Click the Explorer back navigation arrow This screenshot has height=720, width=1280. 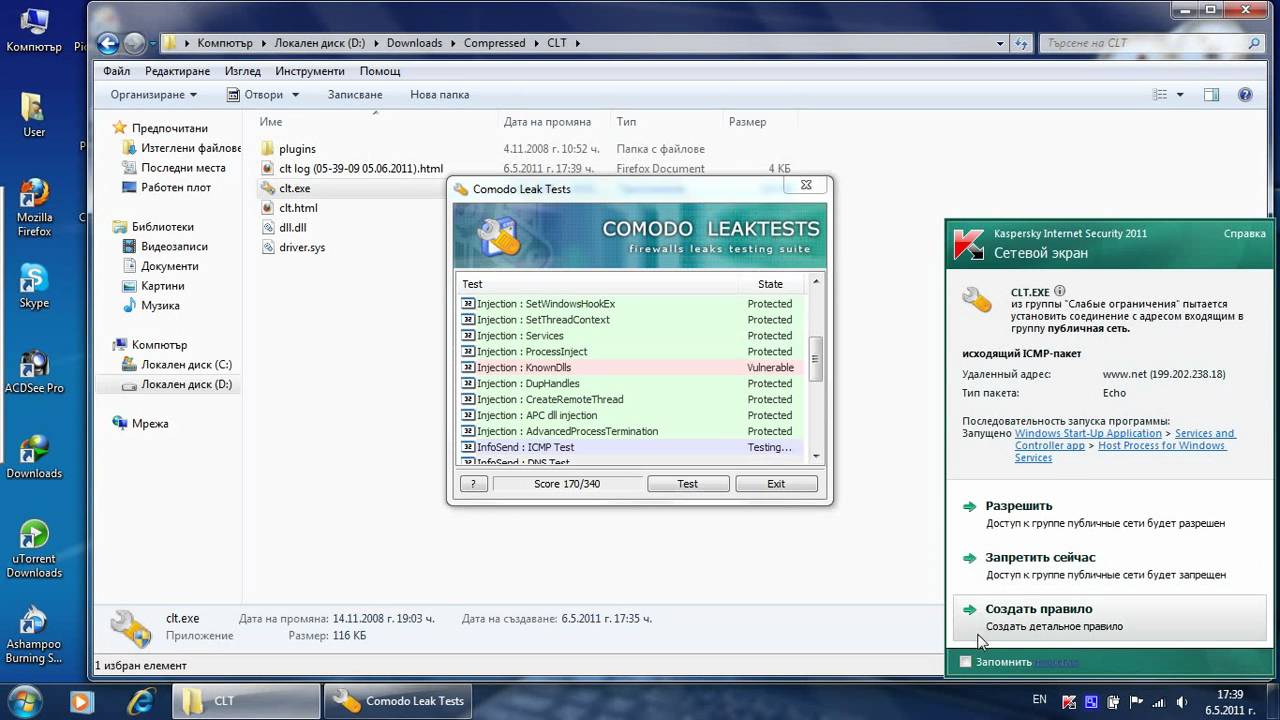coord(108,43)
